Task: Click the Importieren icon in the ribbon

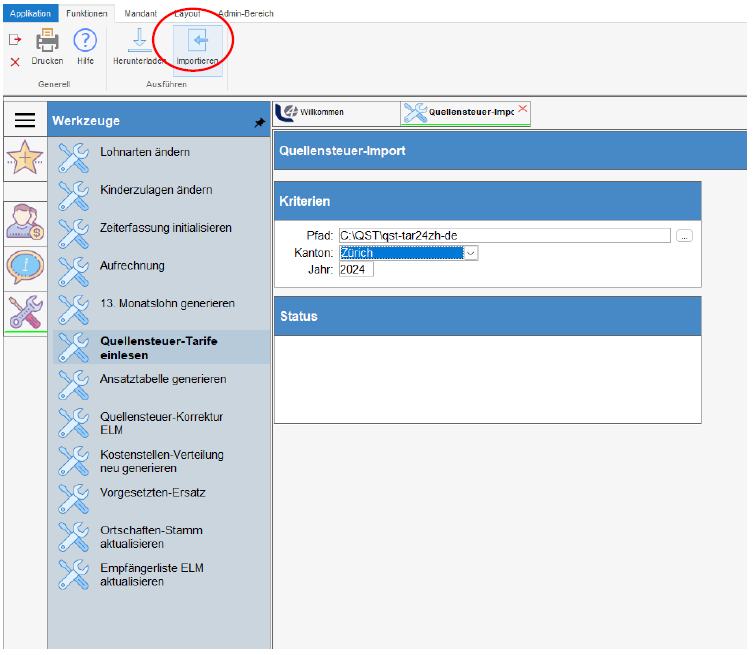Action: (x=197, y=41)
